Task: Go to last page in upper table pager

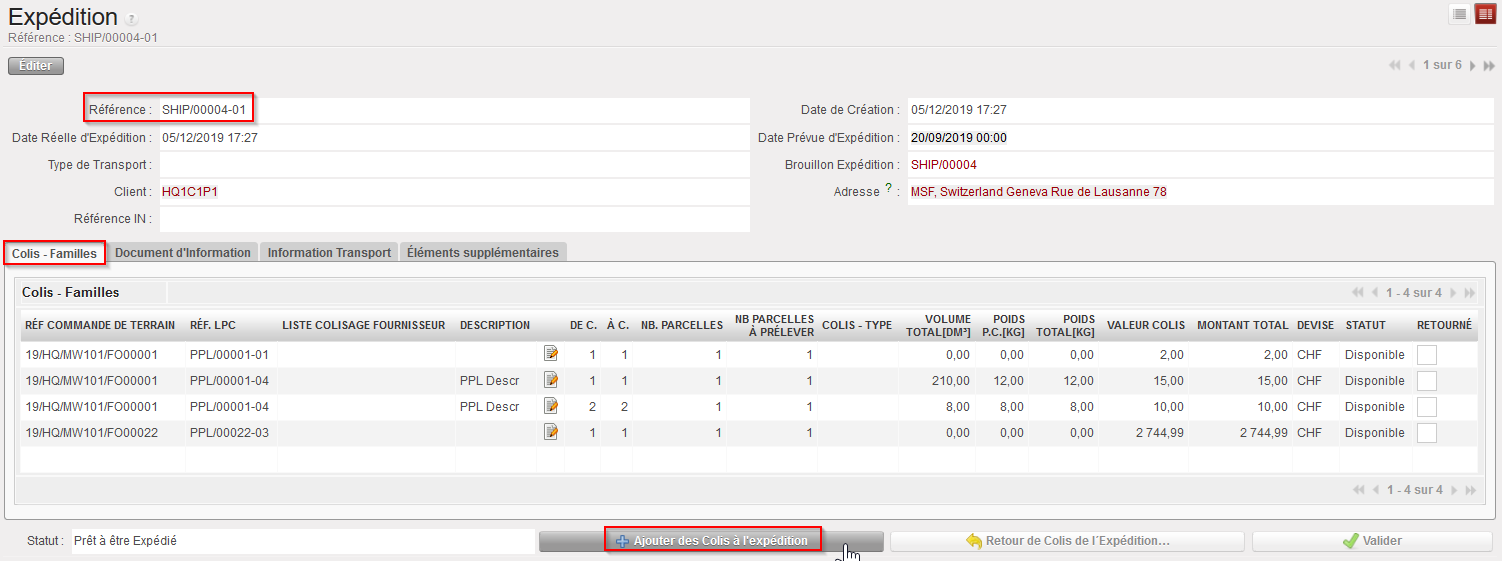Action: [1470, 293]
